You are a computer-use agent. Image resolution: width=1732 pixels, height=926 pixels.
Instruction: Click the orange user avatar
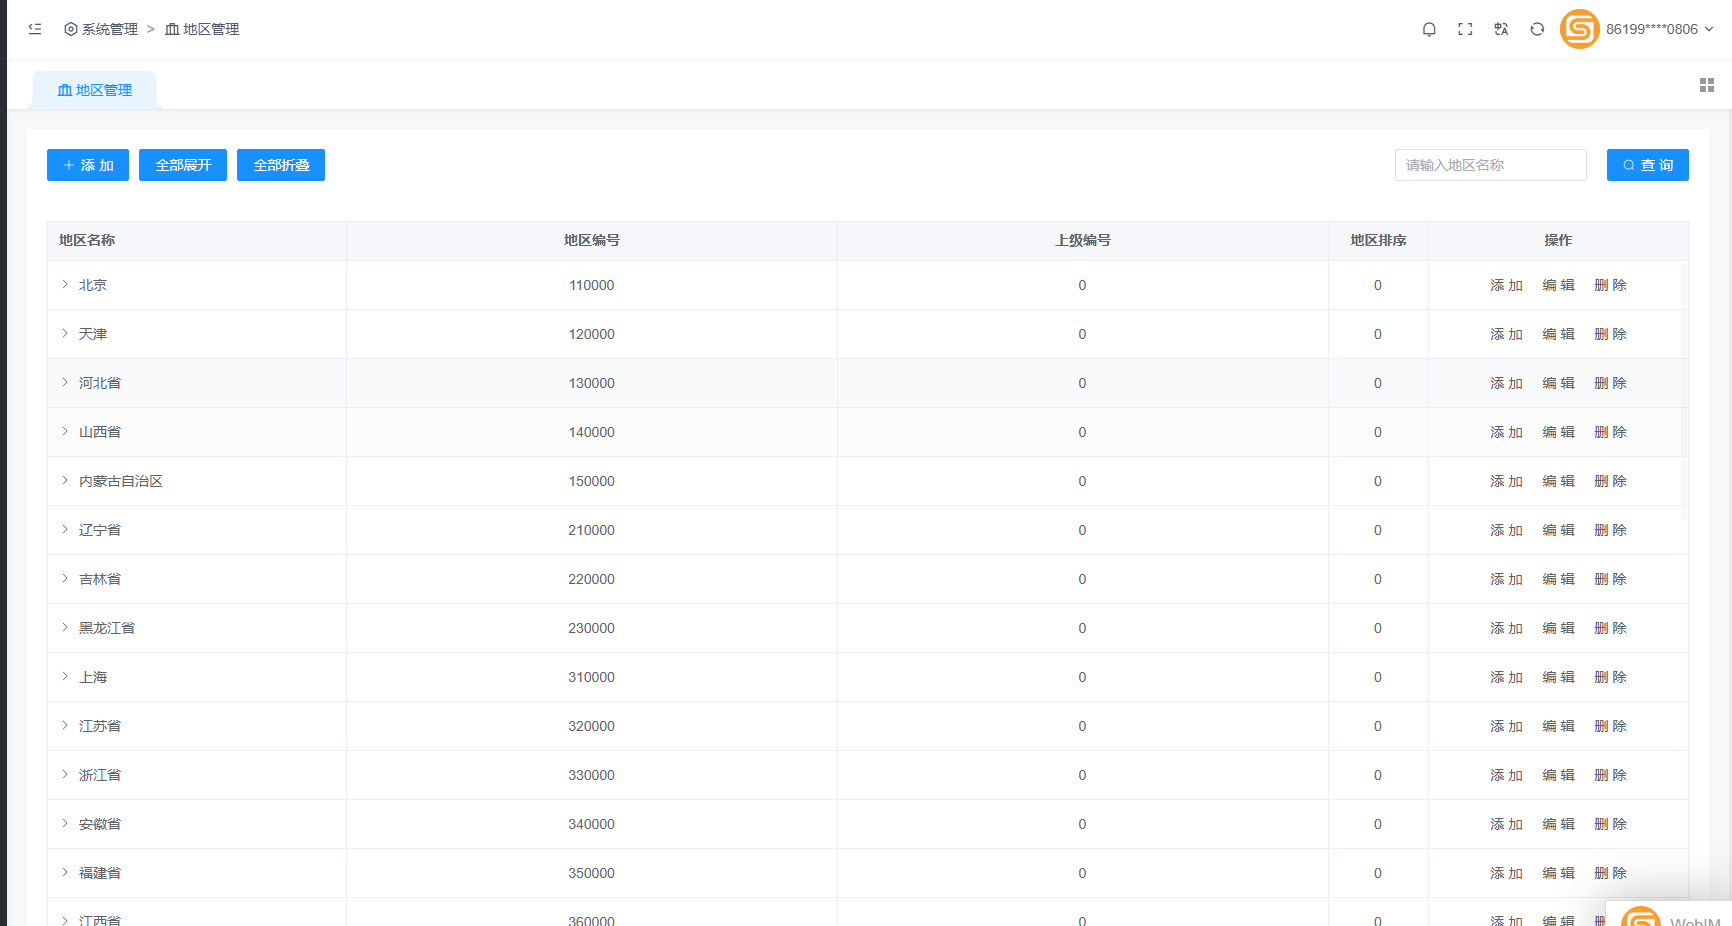coord(1579,29)
